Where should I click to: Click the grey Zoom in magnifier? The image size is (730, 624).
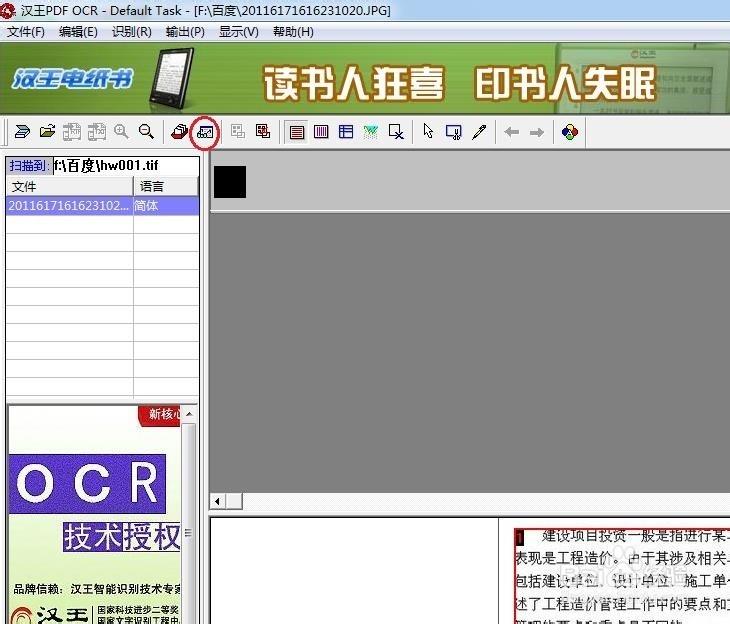point(122,132)
